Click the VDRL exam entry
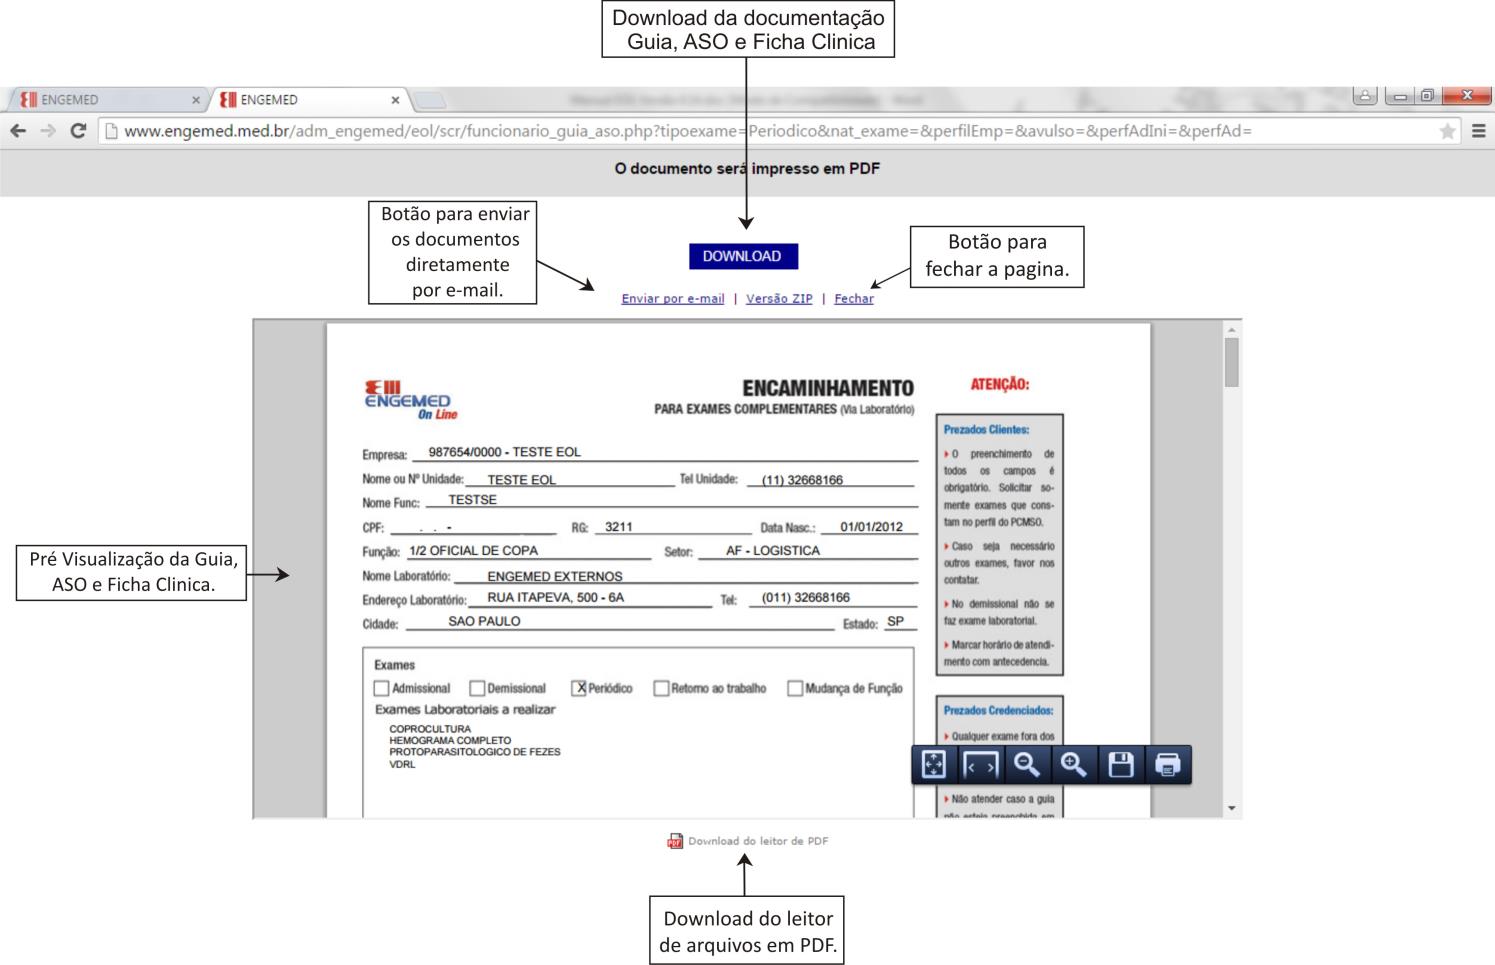 tap(402, 764)
